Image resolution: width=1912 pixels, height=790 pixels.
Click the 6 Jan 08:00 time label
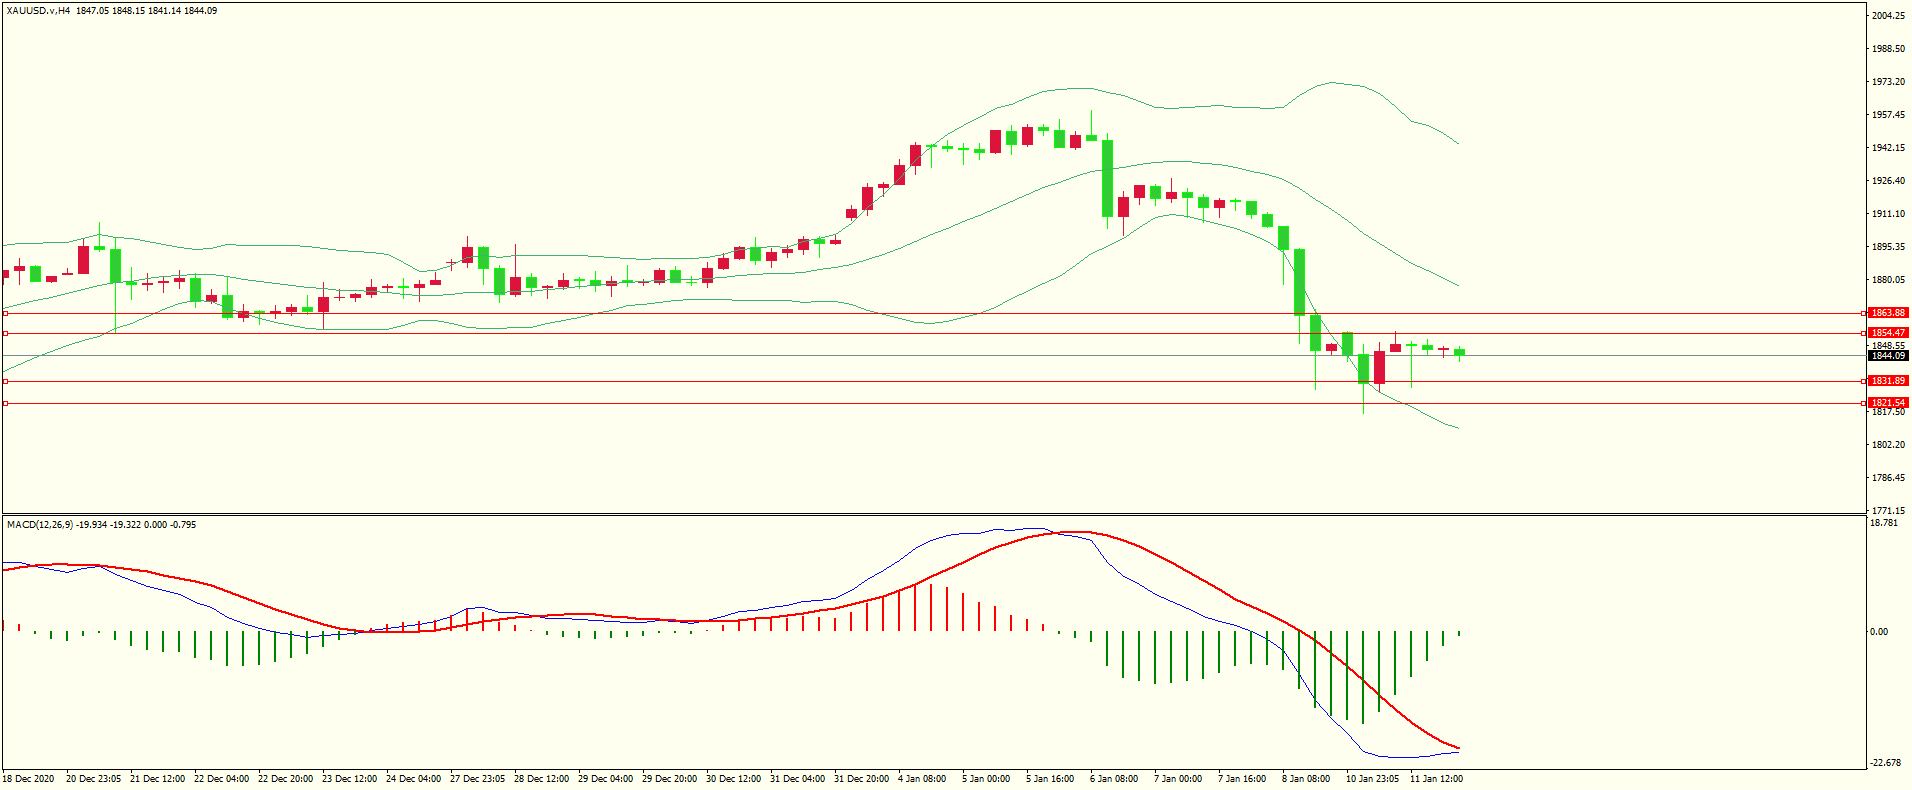pyautogui.click(x=1113, y=779)
